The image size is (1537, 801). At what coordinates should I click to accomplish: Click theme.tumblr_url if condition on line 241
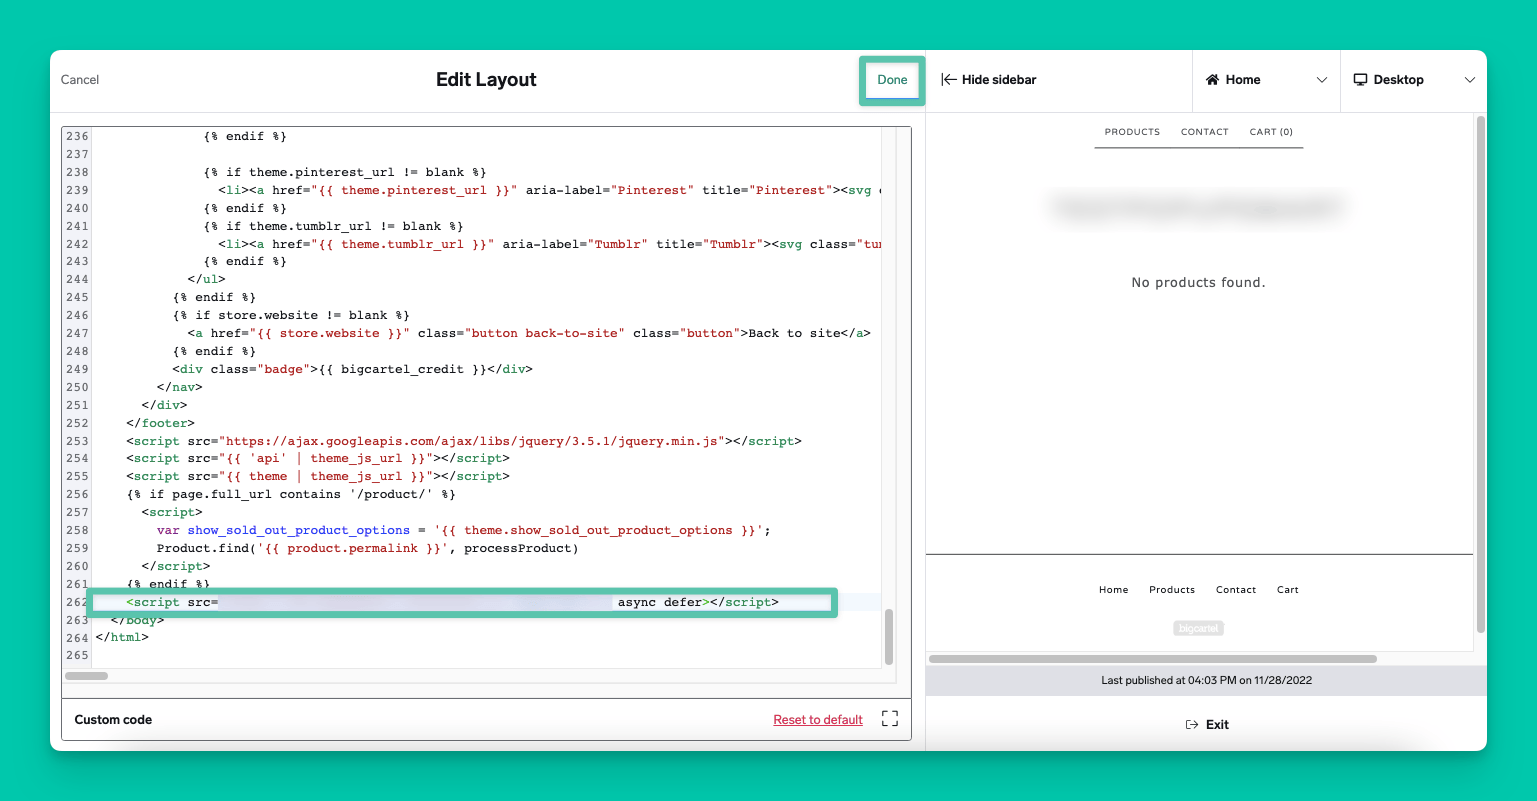333,226
